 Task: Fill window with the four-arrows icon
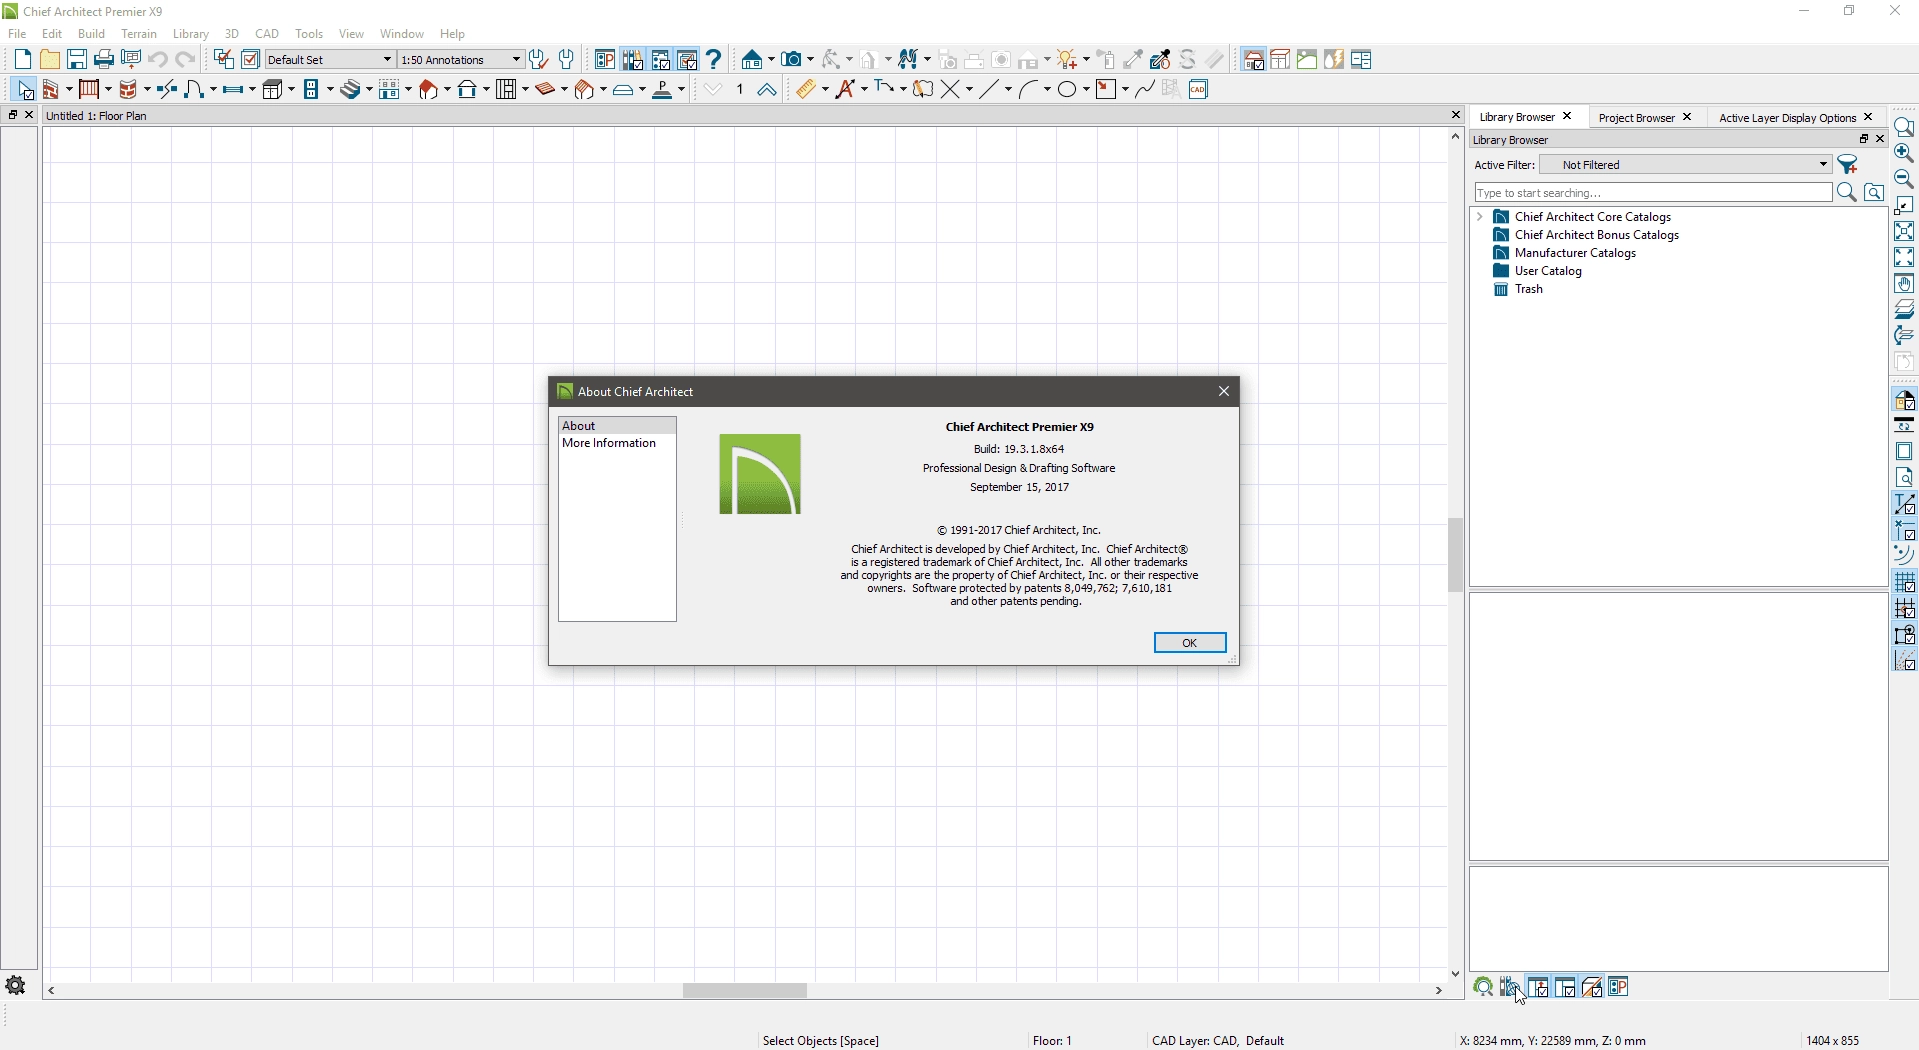tap(1904, 257)
